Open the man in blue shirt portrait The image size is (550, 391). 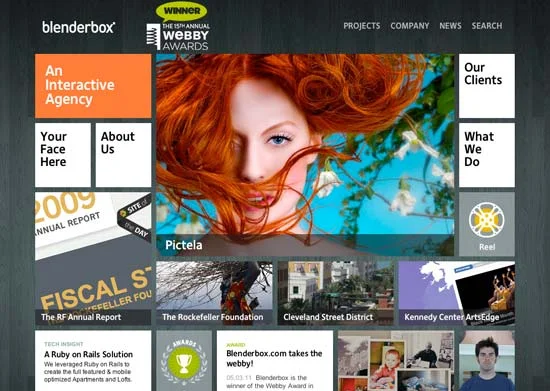(487, 360)
